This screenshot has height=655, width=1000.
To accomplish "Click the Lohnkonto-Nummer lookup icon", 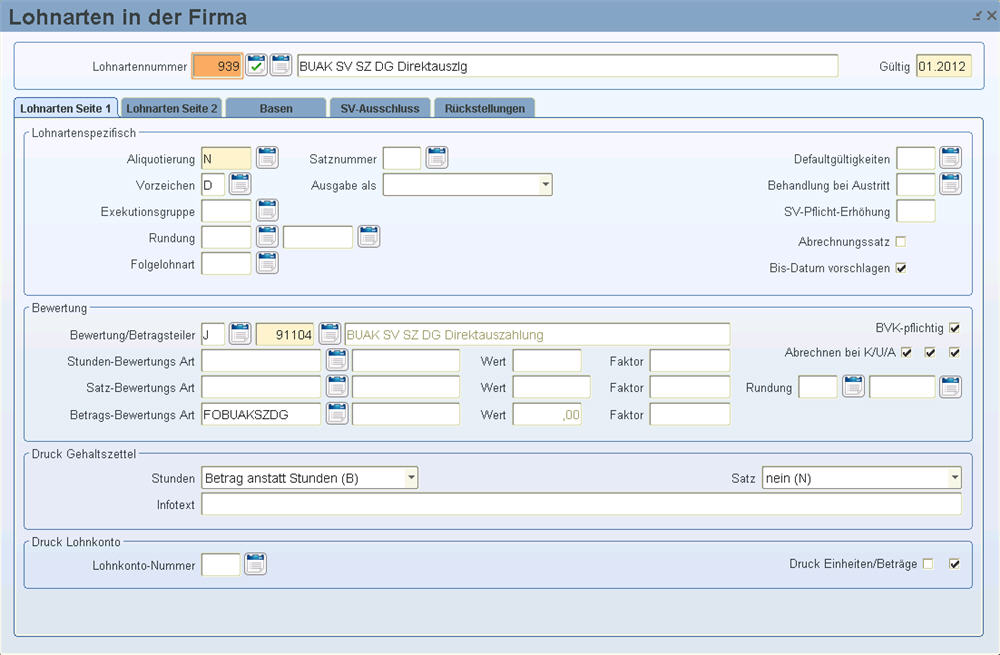I will [255, 564].
